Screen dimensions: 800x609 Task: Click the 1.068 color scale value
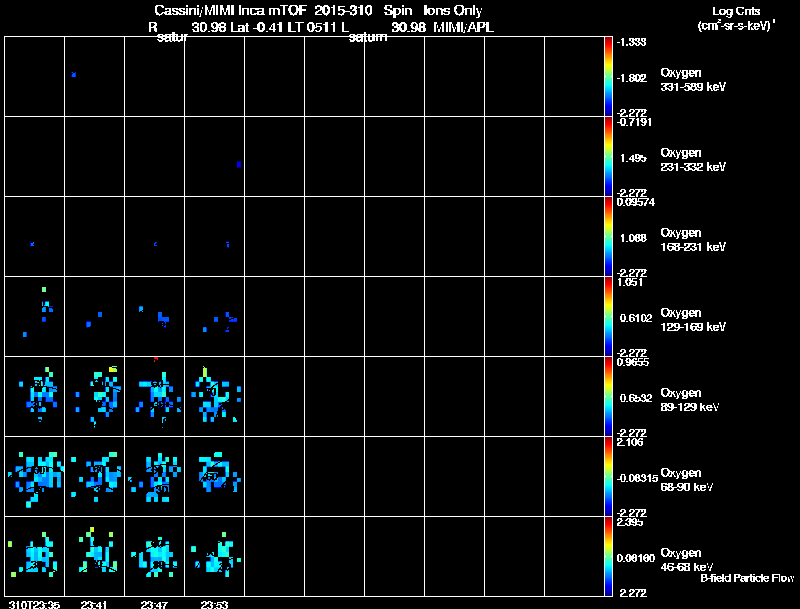[x=633, y=238]
